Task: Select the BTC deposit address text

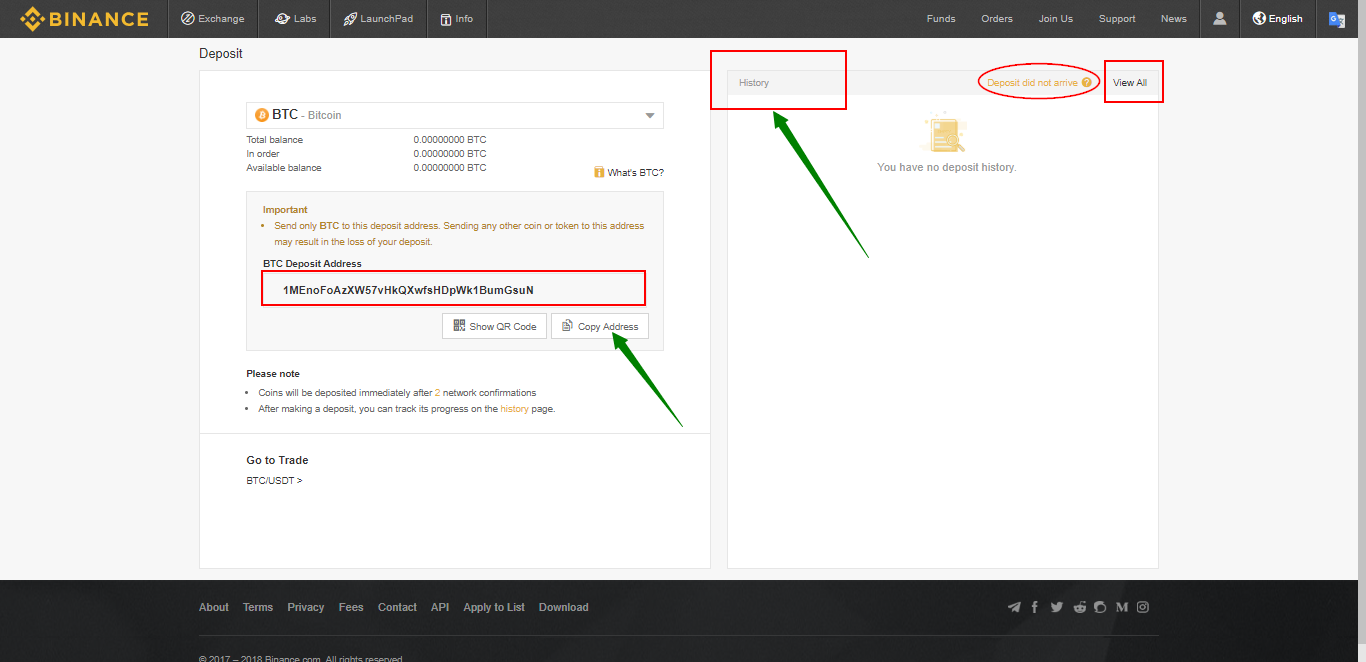Action: (x=408, y=290)
